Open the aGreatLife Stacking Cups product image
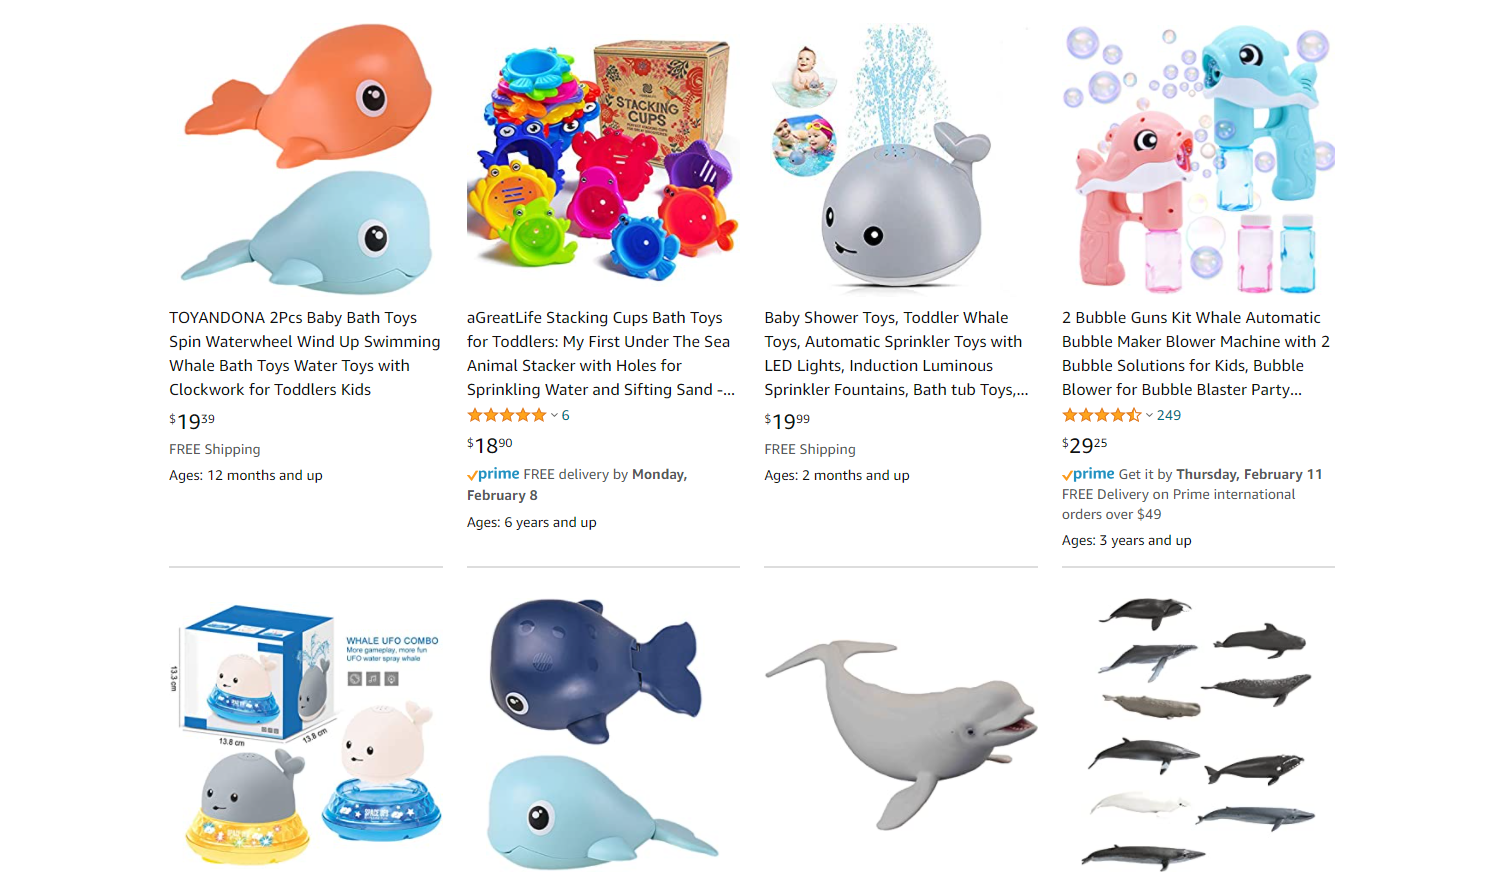 click(603, 158)
